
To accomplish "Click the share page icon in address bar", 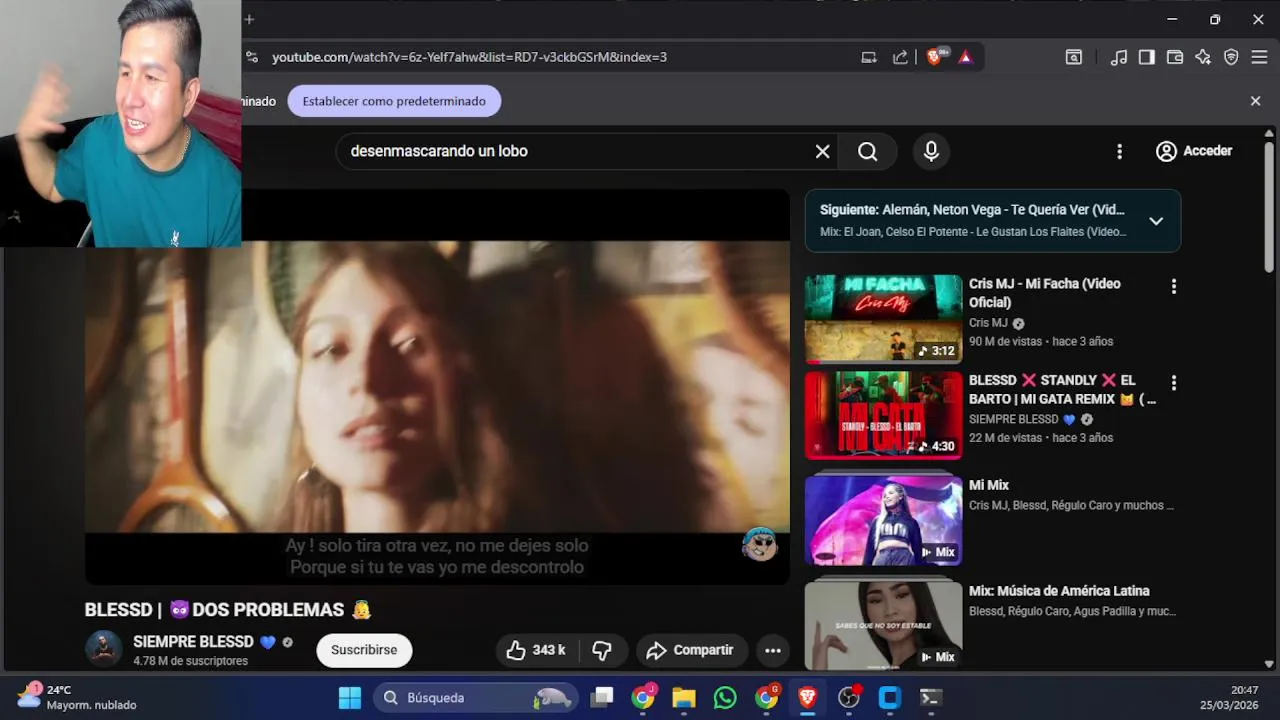I will point(900,57).
